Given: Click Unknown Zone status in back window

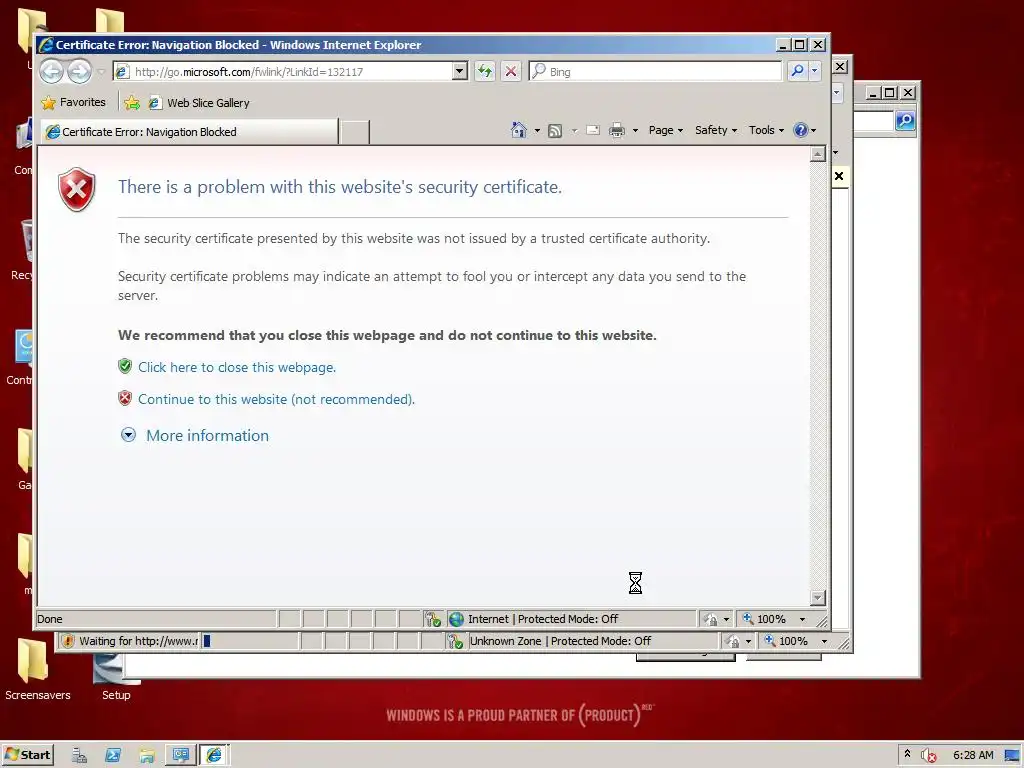Looking at the screenshot, I should [560, 641].
